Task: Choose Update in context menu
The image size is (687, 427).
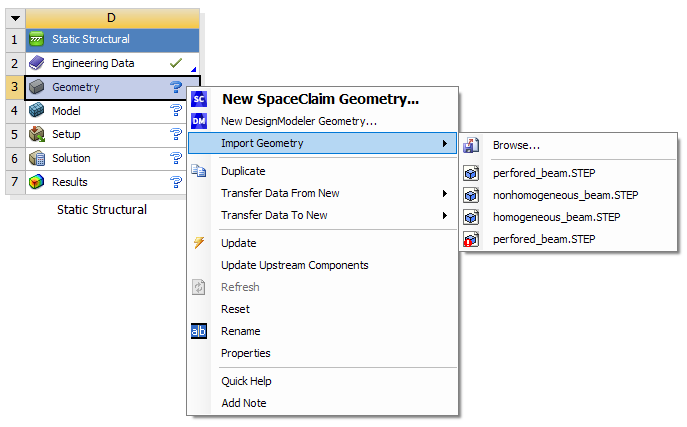Action: click(323, 243)
